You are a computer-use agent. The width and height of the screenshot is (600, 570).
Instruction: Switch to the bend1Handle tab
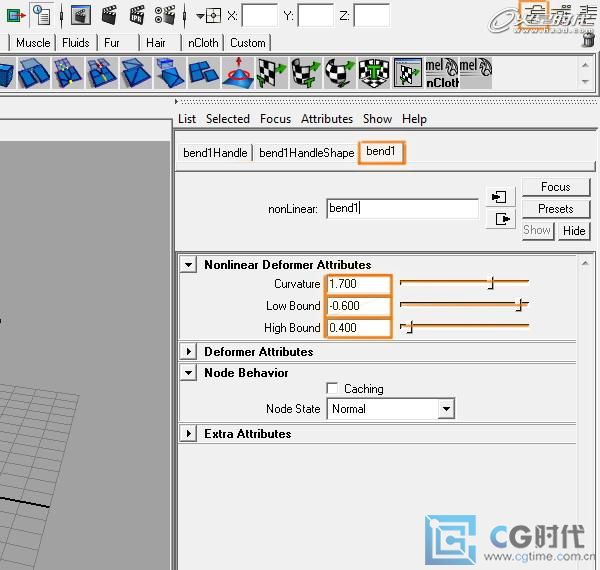pos(215,153)
